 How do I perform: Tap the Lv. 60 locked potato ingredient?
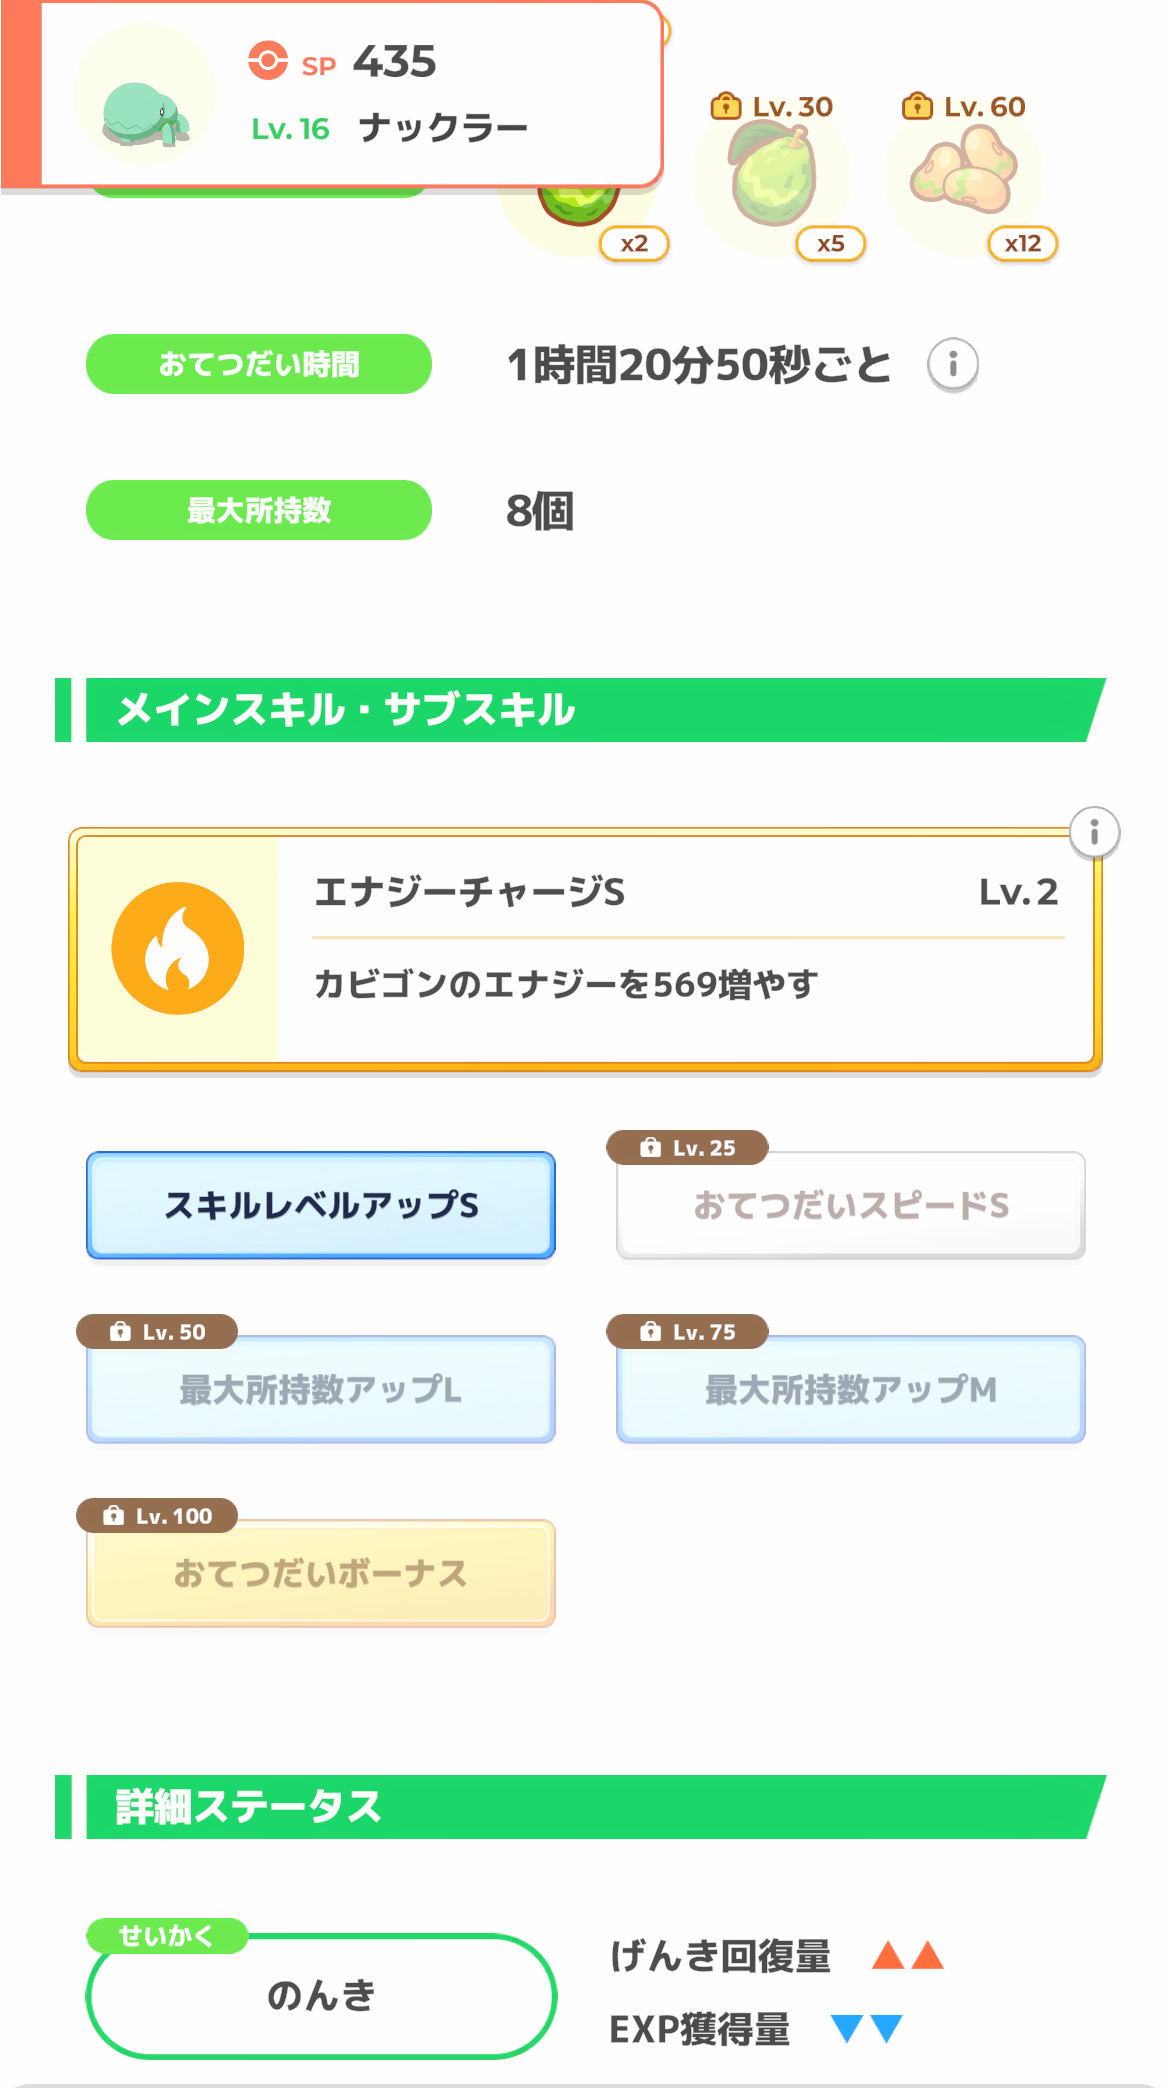click(964, 177)
